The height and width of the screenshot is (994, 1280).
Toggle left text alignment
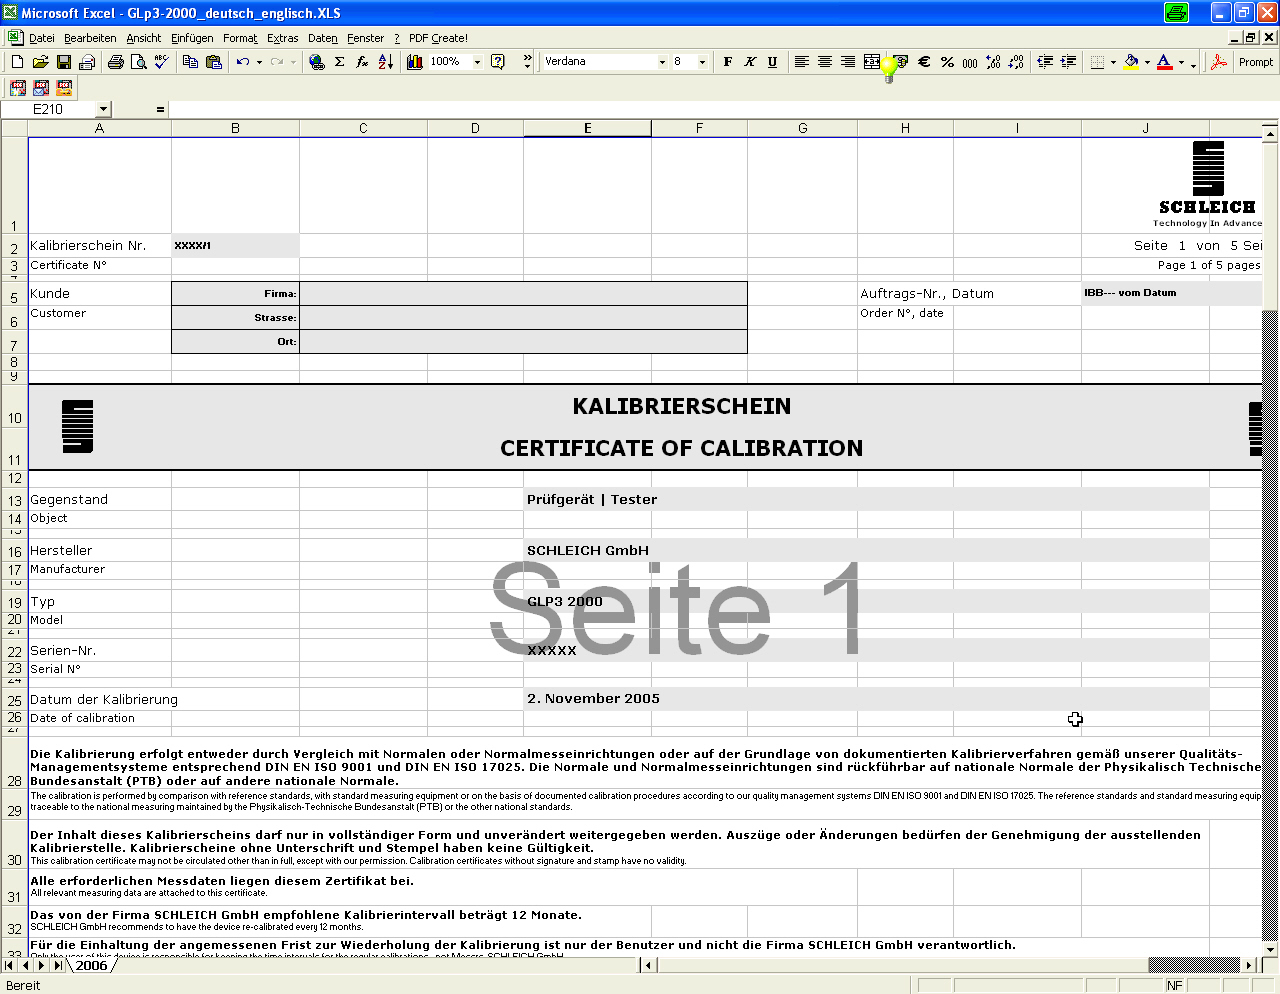[802, 62]
